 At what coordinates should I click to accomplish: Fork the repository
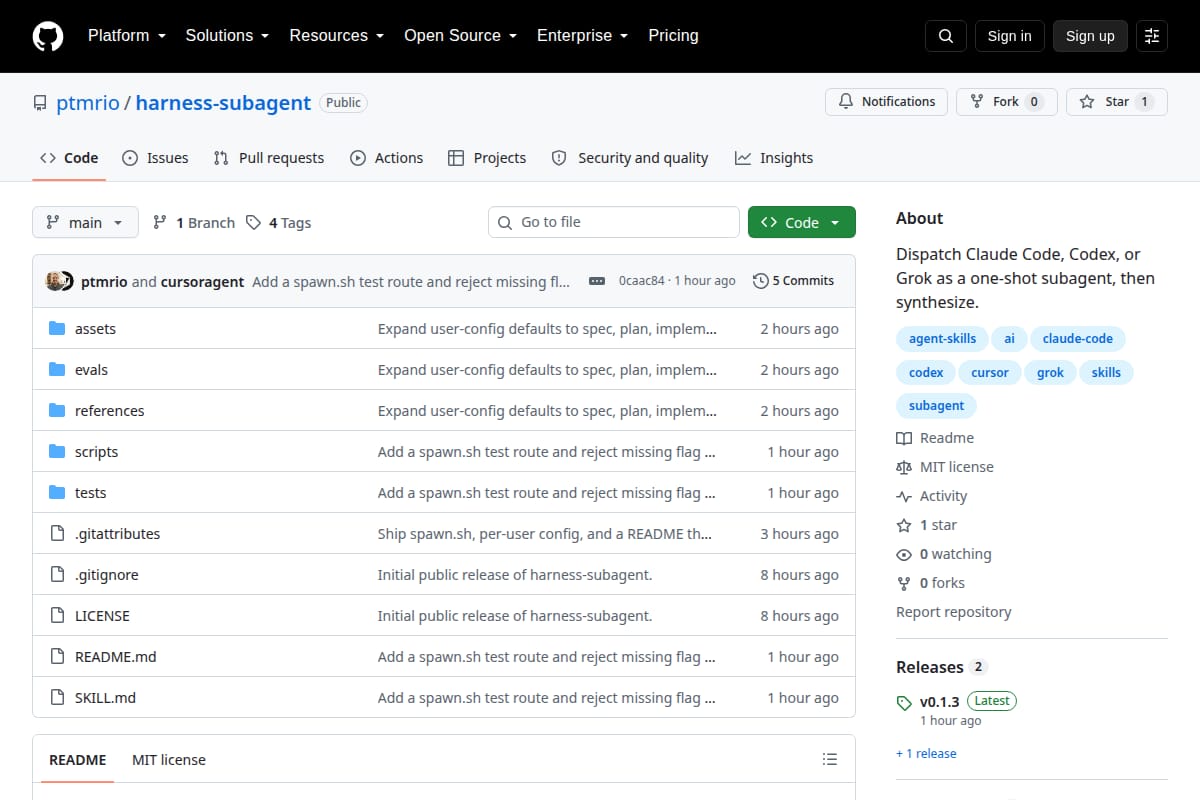pyautogui.click(x=1006, y=102)
